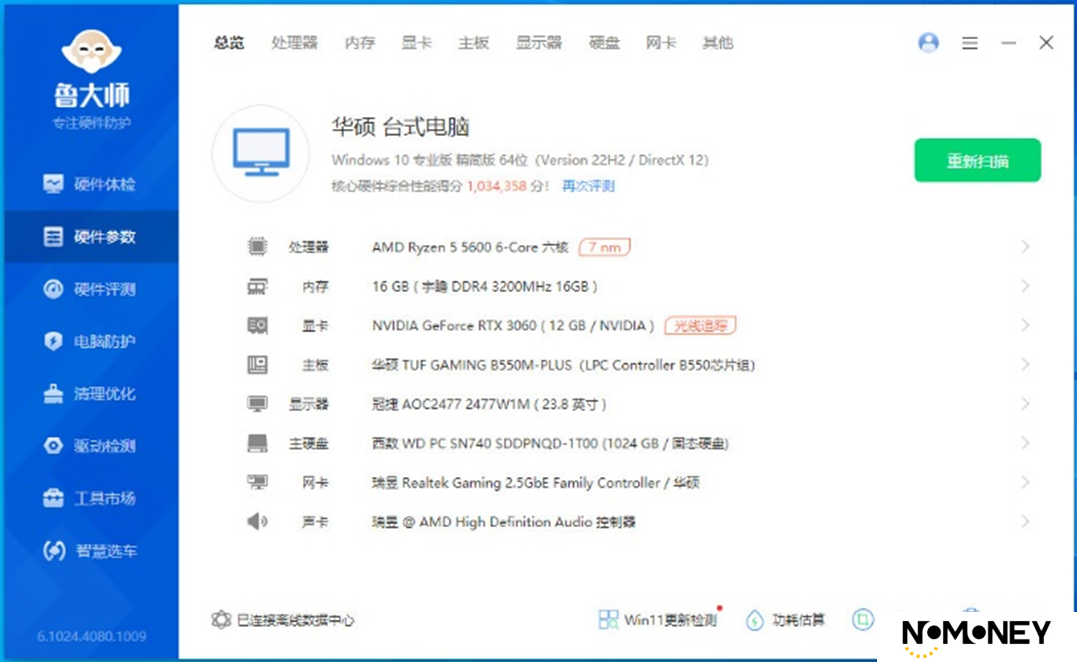Close the 鲁大师 window
The height and width of the screenshot is (662, 1077).
[x=1046, y=43]
